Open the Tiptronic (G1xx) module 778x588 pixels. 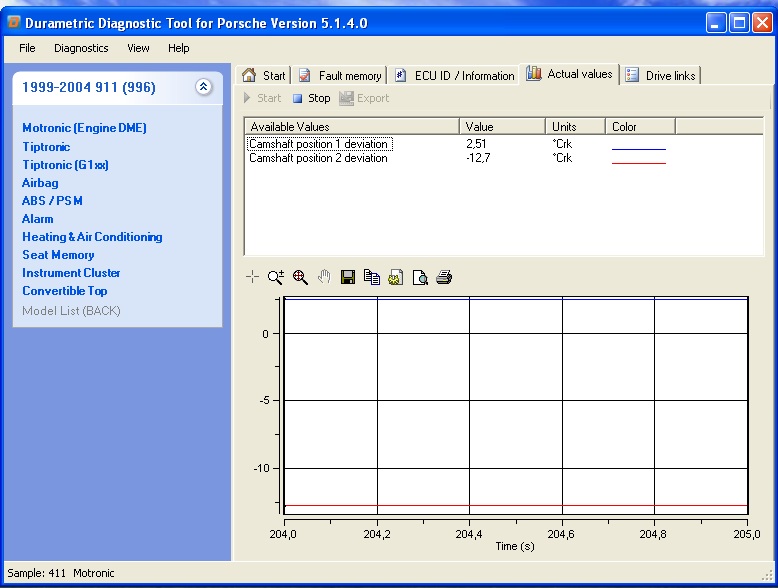pyautogui.click(x=65, y=165)
